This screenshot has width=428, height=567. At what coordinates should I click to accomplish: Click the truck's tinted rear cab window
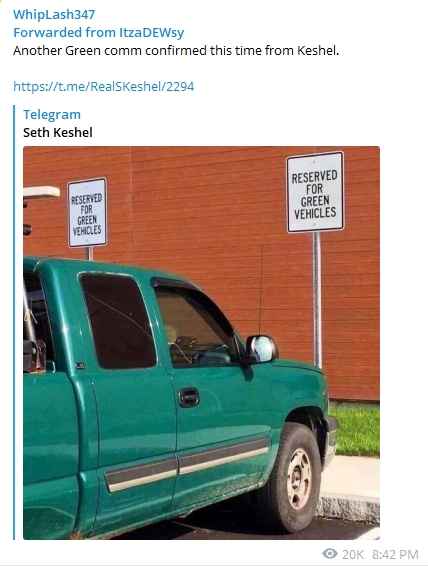[118, 320]
